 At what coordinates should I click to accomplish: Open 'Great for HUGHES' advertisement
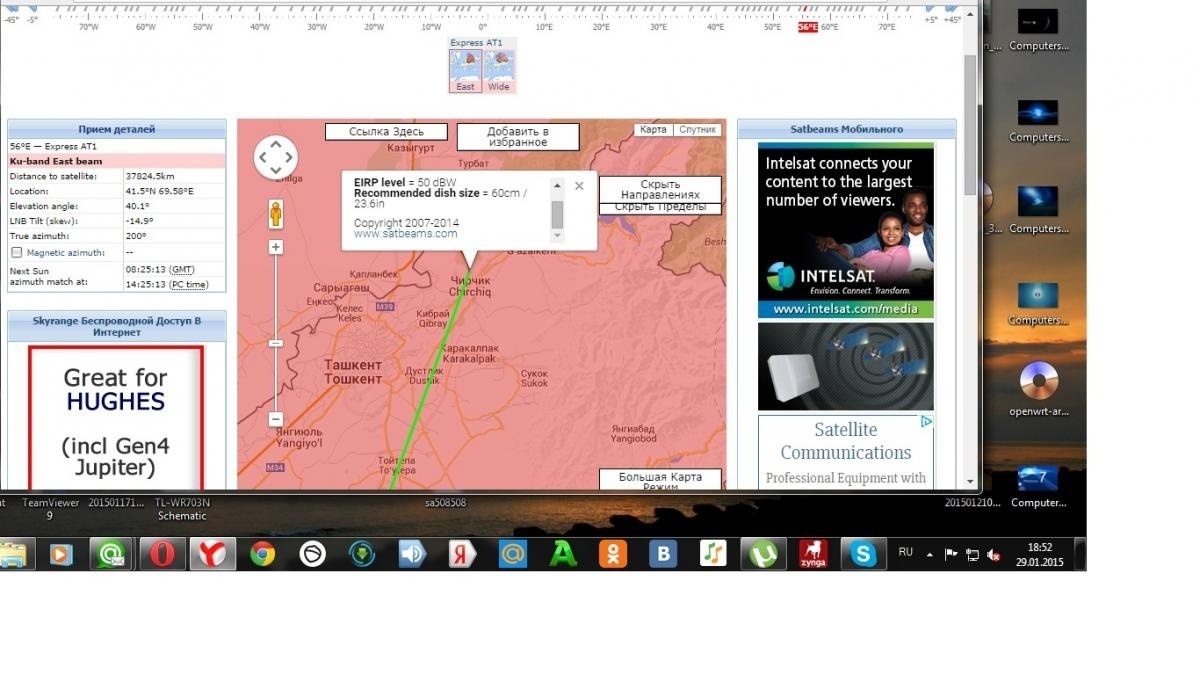pos(115,418)
